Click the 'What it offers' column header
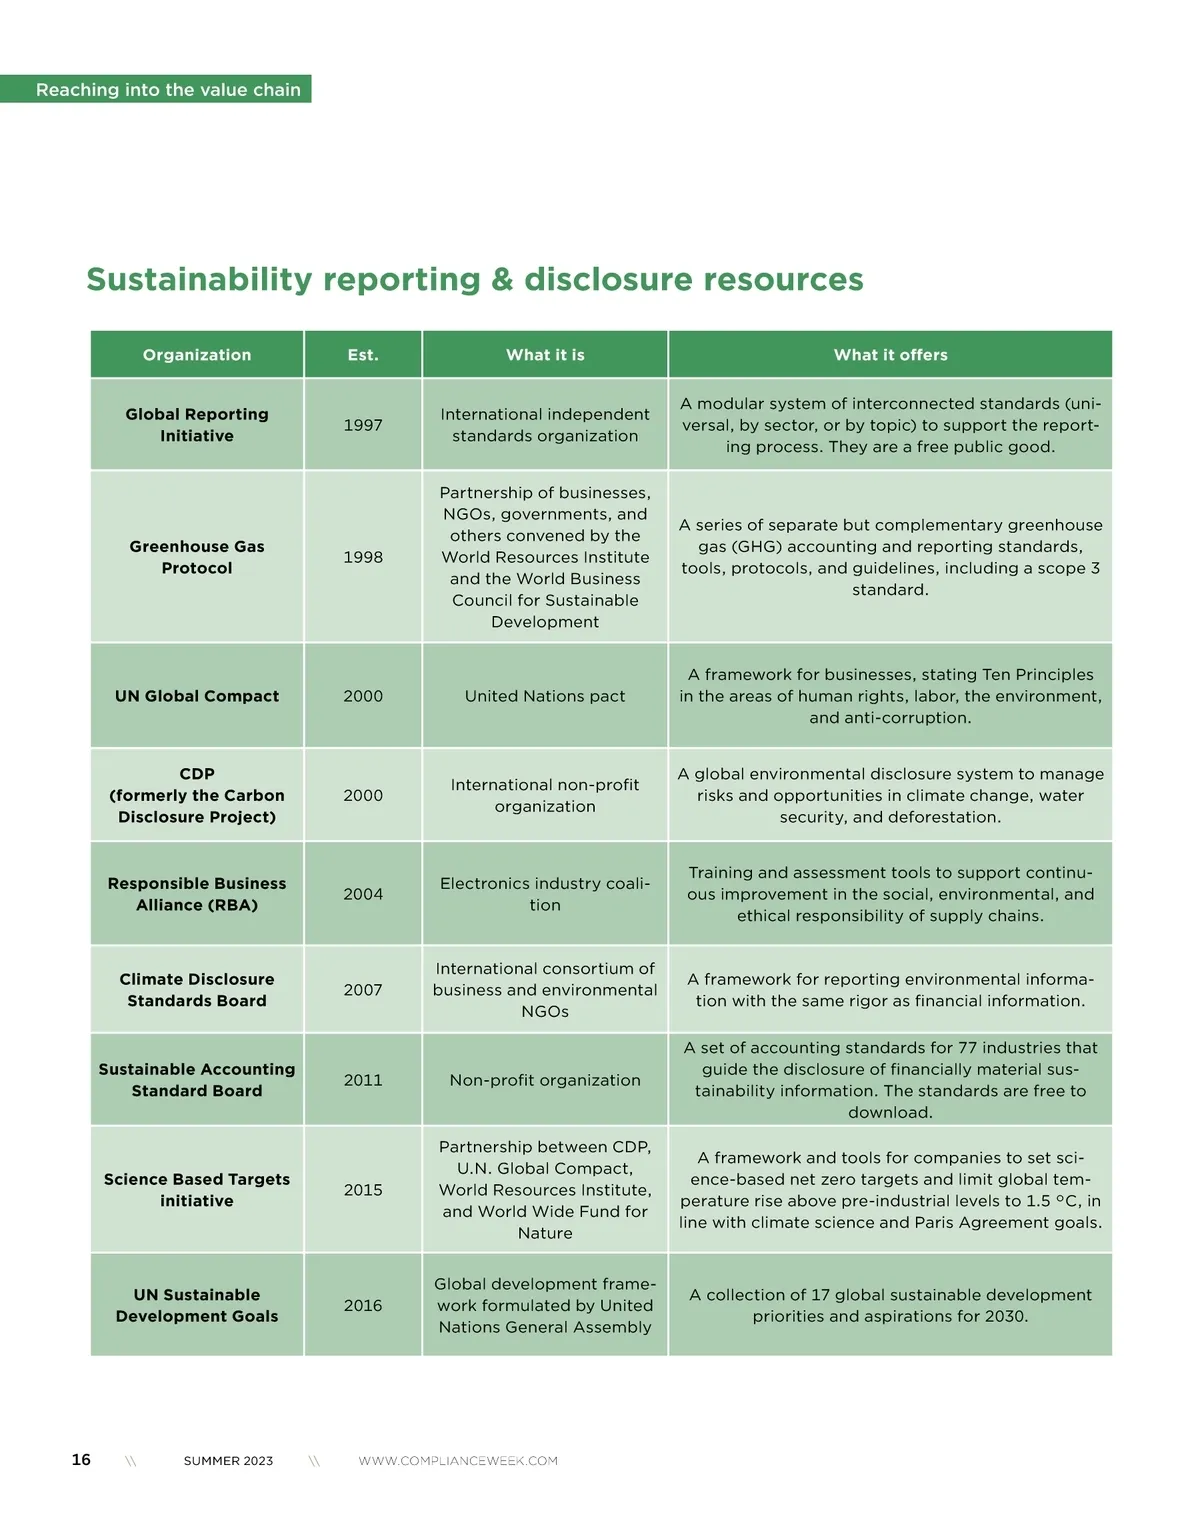 (890, 355)
